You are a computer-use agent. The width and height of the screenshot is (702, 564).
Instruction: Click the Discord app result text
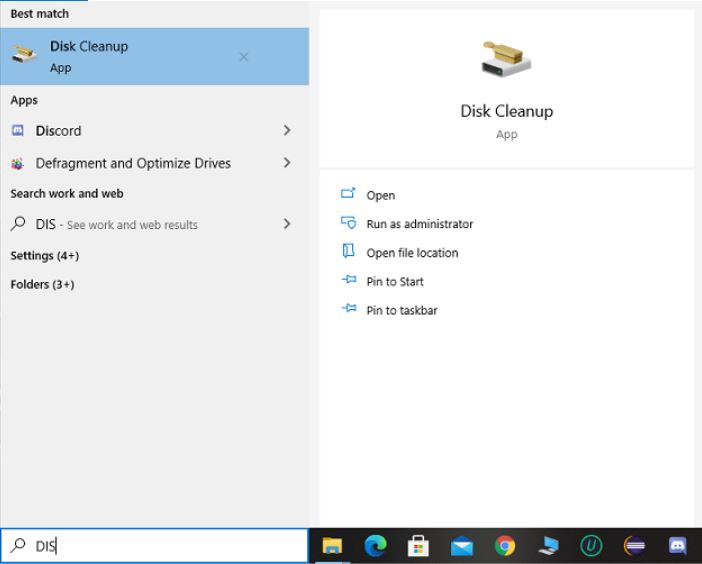coord(58,131)
